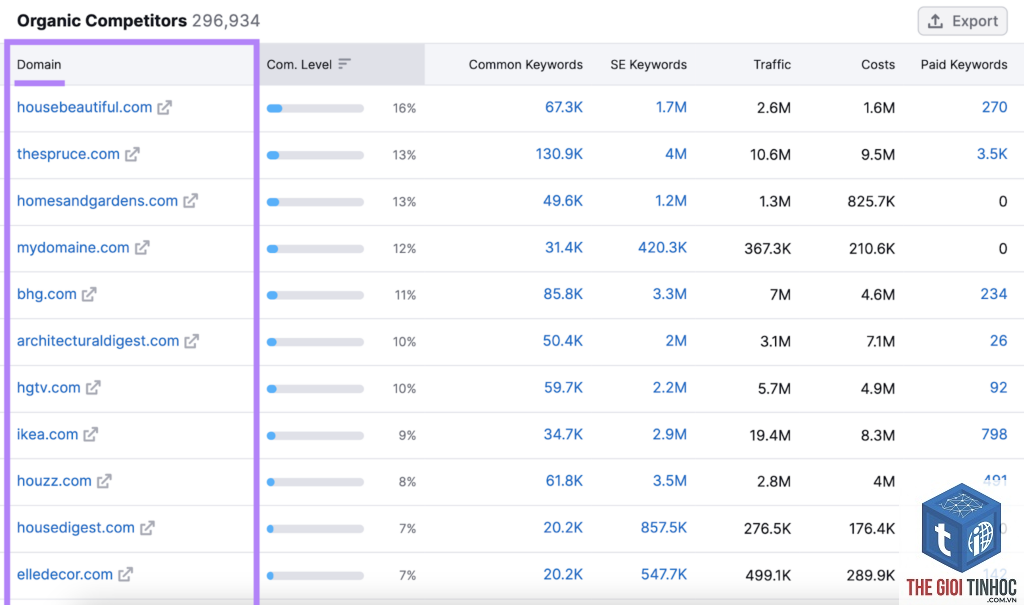
Task: Open the housebeautiful.com domain link
Action: [84, 107]
